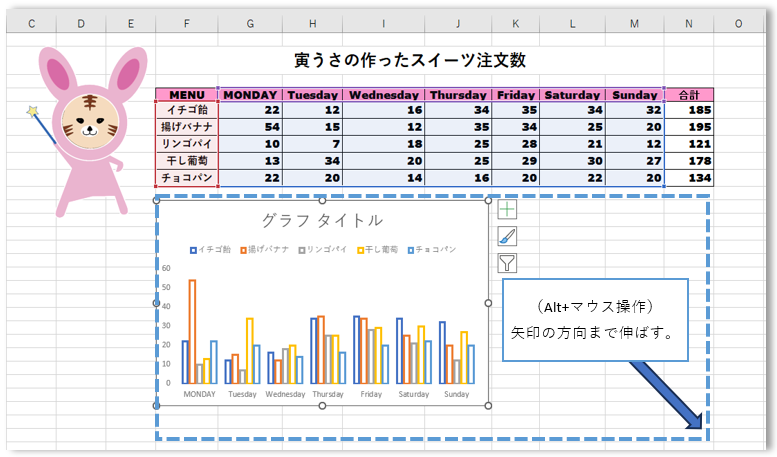Select column J header
This screenshot has width=777, height=457.
pos(458,24)
